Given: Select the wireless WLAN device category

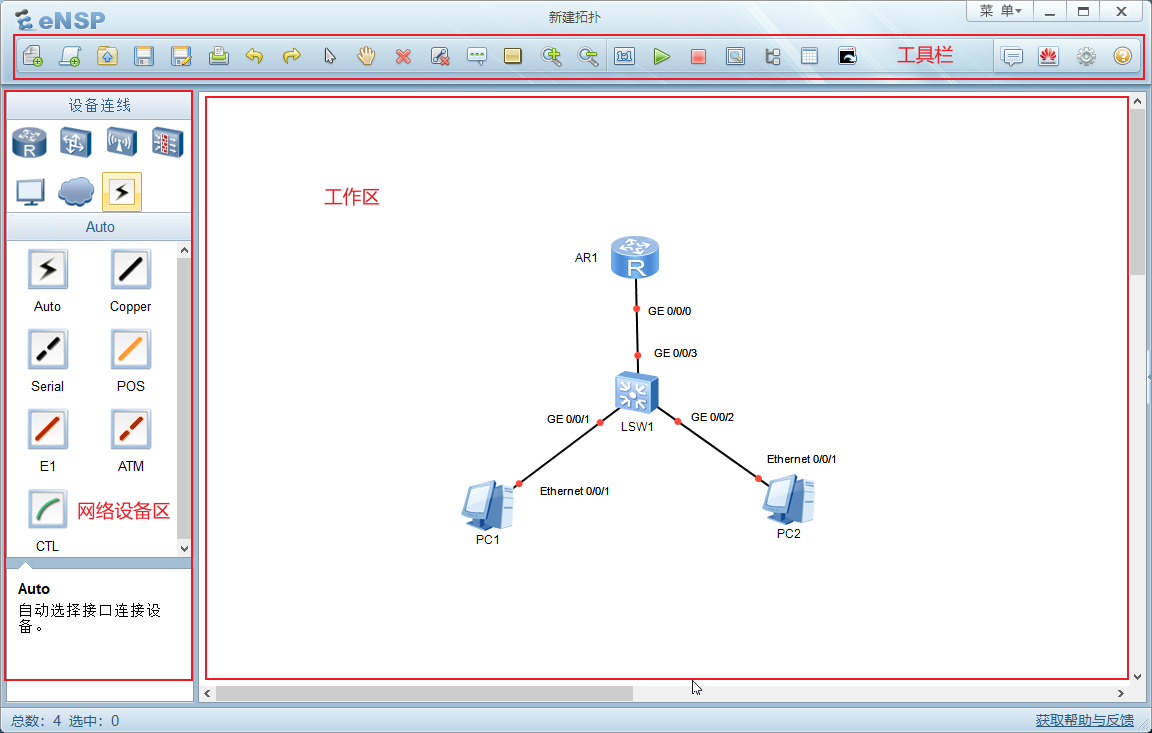Looking at the screenshot, I should [121, 142].
